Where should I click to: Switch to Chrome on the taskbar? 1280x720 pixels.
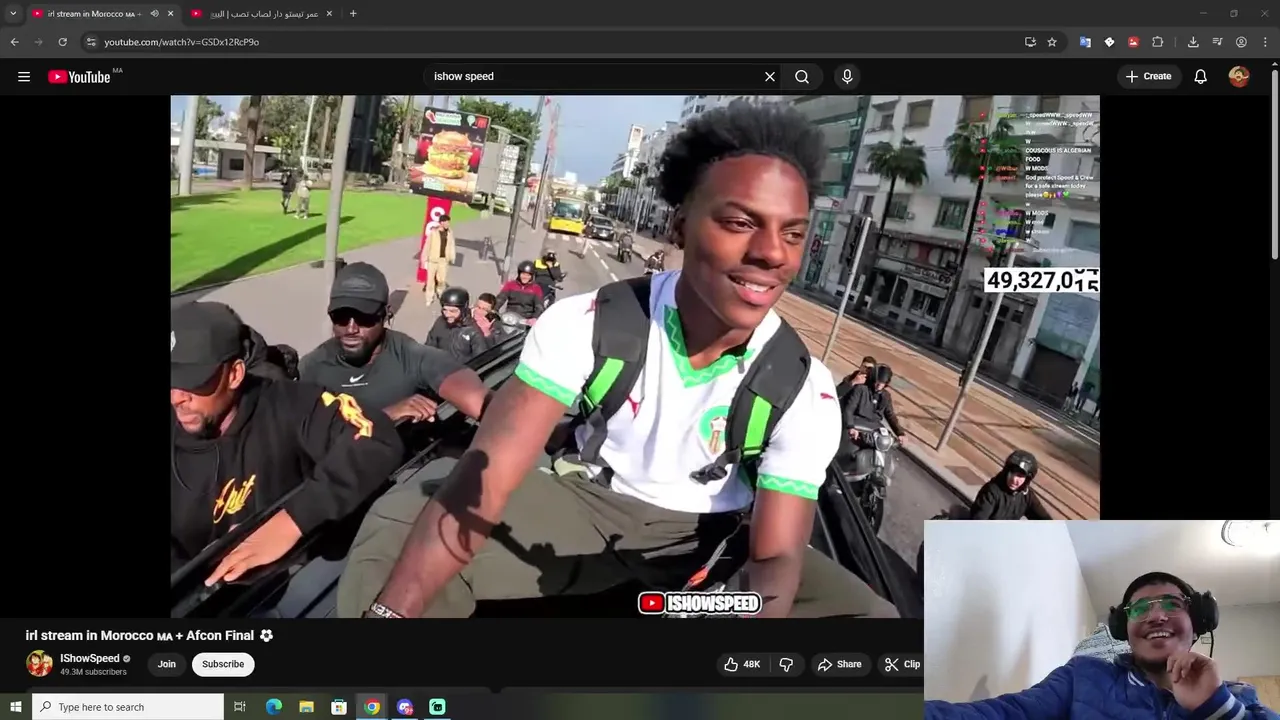point(372,707)
